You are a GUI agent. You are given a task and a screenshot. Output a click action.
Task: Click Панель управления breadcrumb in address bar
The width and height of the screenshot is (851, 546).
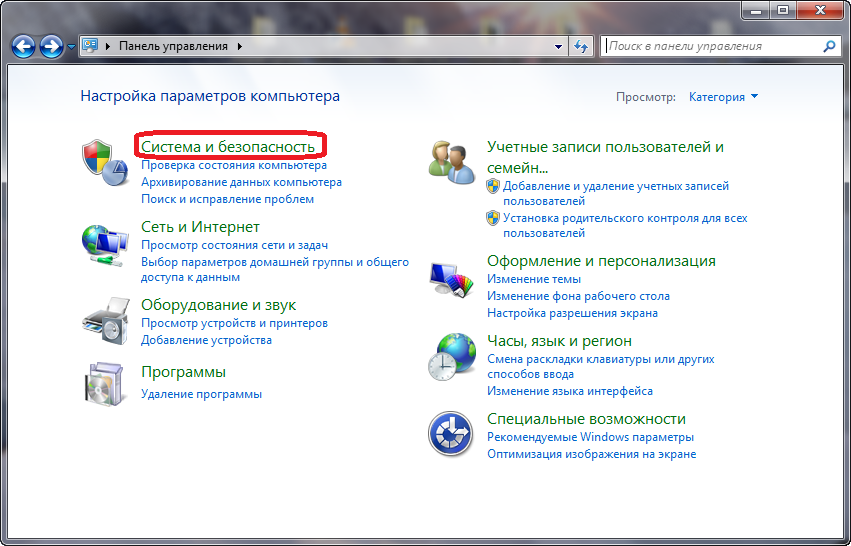pos(173,46)
